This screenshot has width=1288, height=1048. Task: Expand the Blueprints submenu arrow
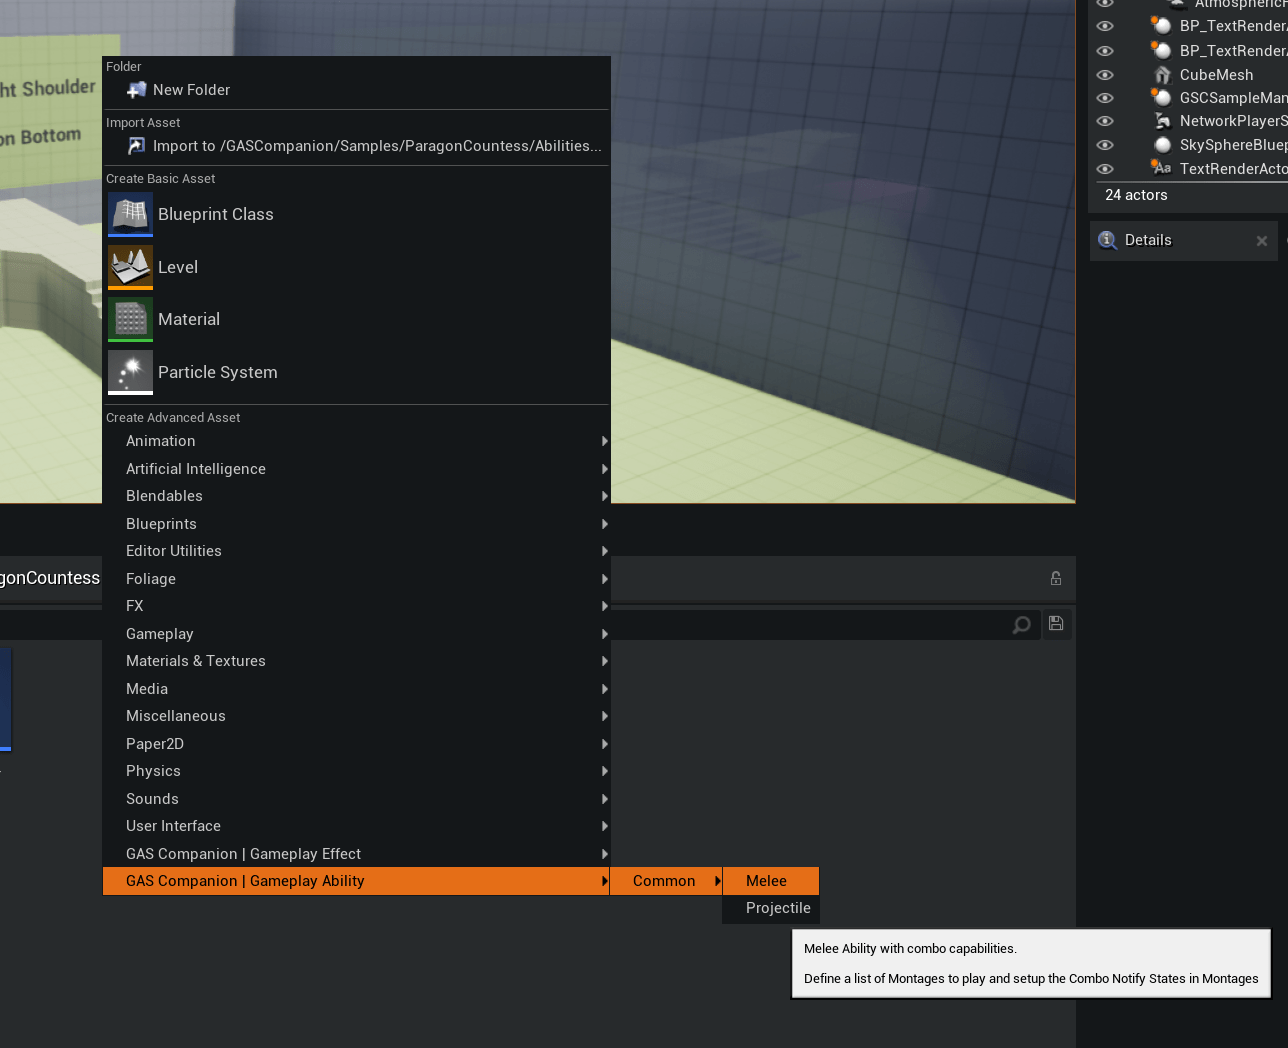604,524
